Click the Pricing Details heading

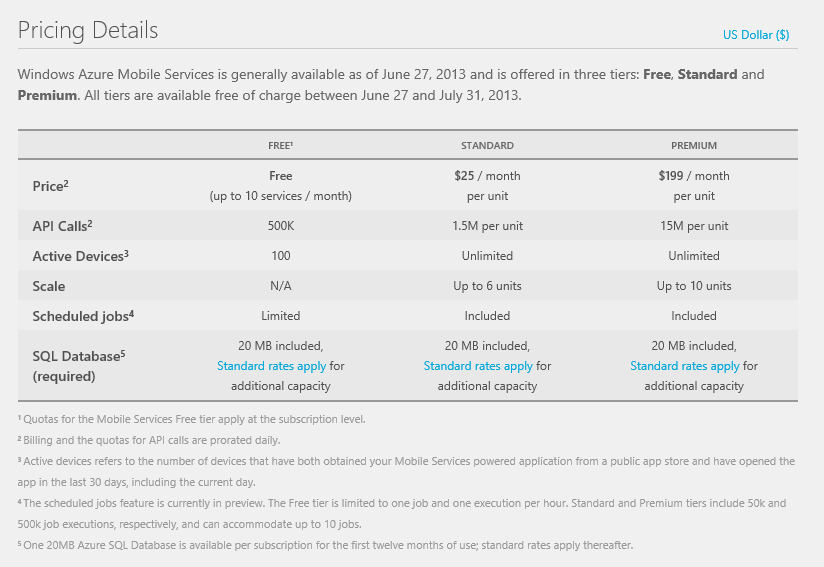[x=88, y=30]
